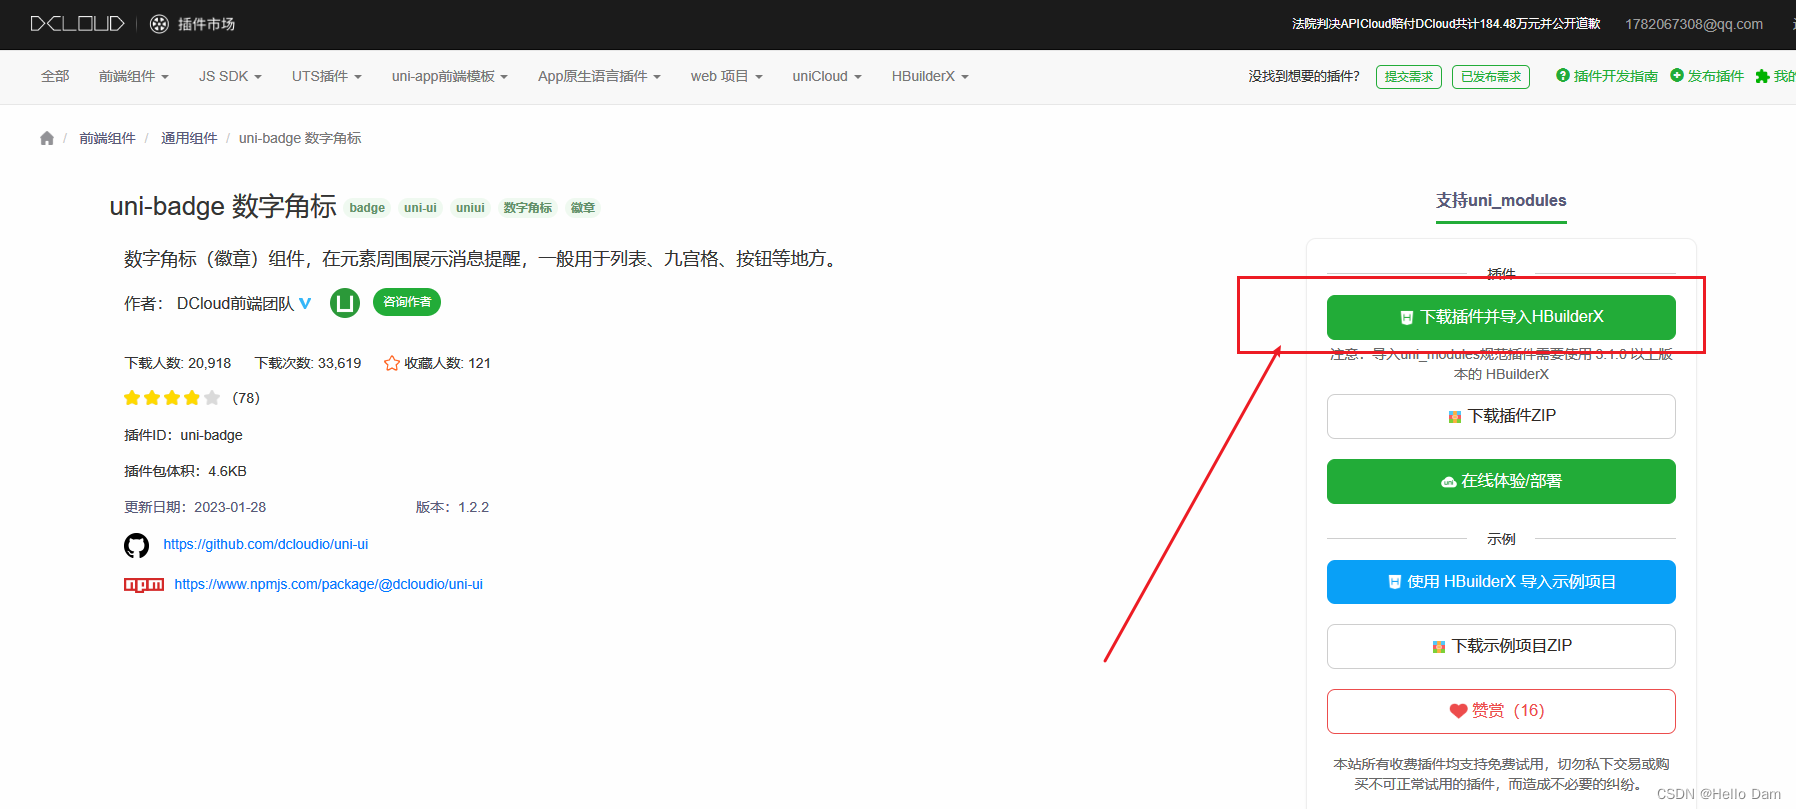Click 使用 HBuilderX 导入示例项目 button
The height and width of the screenshot is (809, 1796).
point(1501,582)
